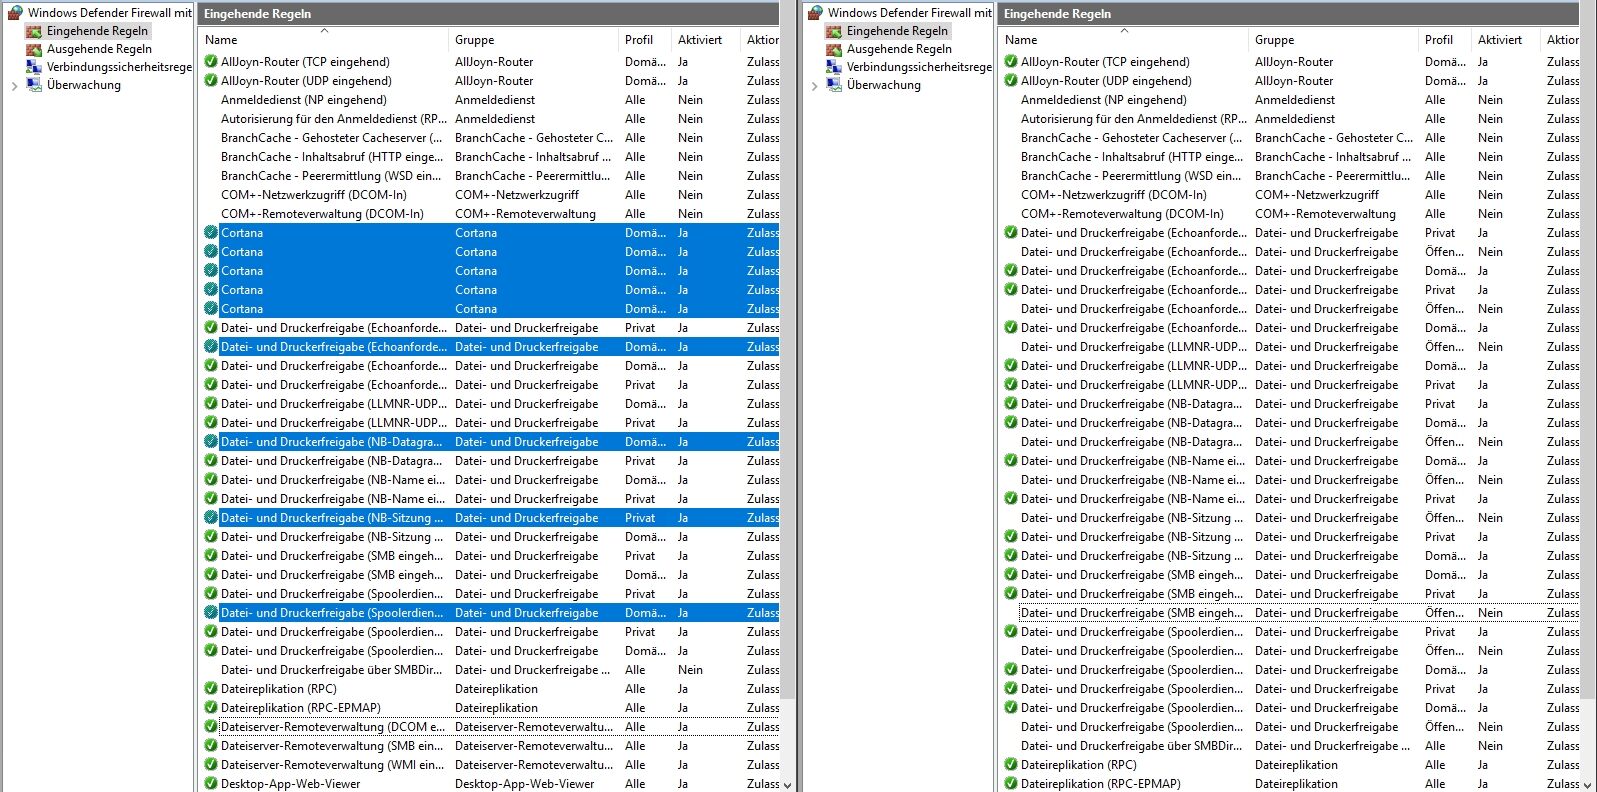Select COM+-Remoteverwaltung (DCOM-In) rule in left window
The width and height of the screenshot is (1597, 792).
click(x=322, y=214)
